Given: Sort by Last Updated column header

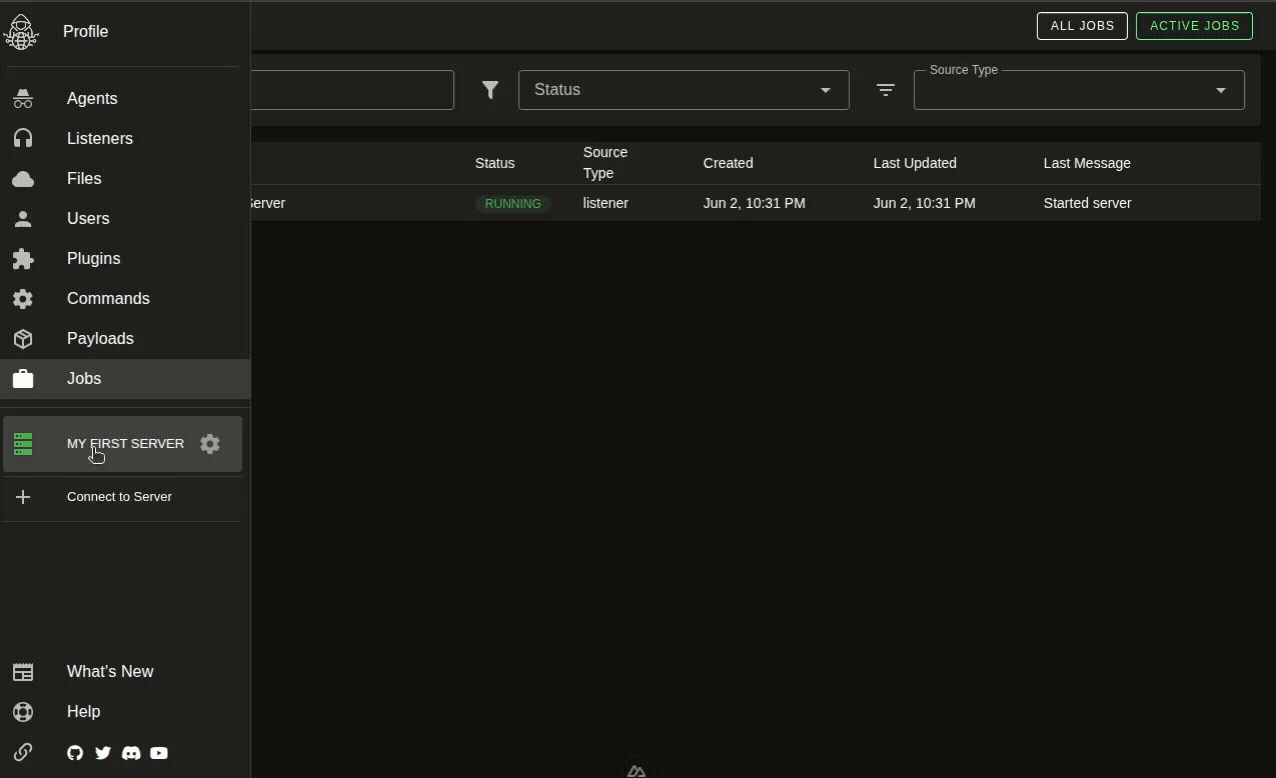Looking at the screenshot, I should 915,163.
